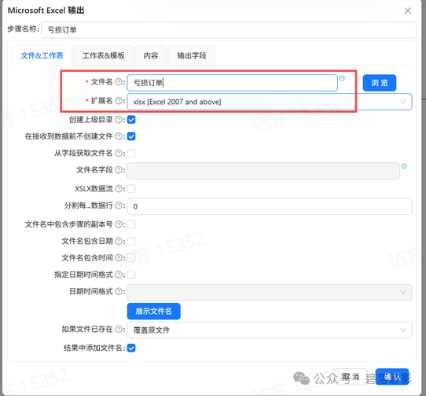This screenshot has height=396, width=426.
Task: Click variable icon right of 文件名字段 input
Action: click(x=404, y=166)
